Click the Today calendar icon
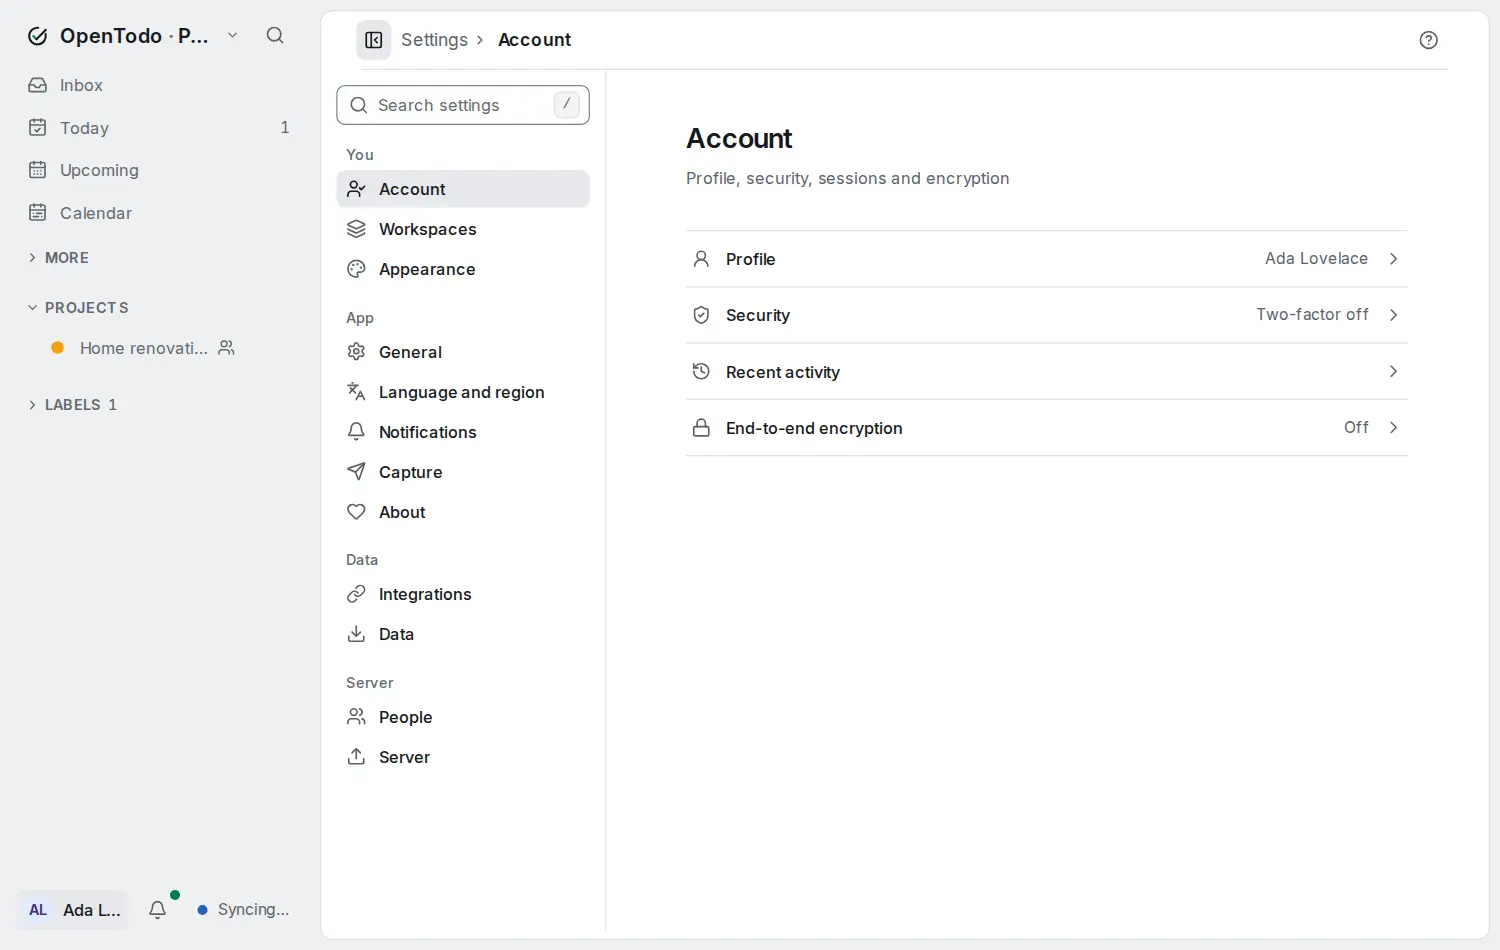Image resolution: width=1500 pixels, height=950 pixels. click(x=38, y=127)
